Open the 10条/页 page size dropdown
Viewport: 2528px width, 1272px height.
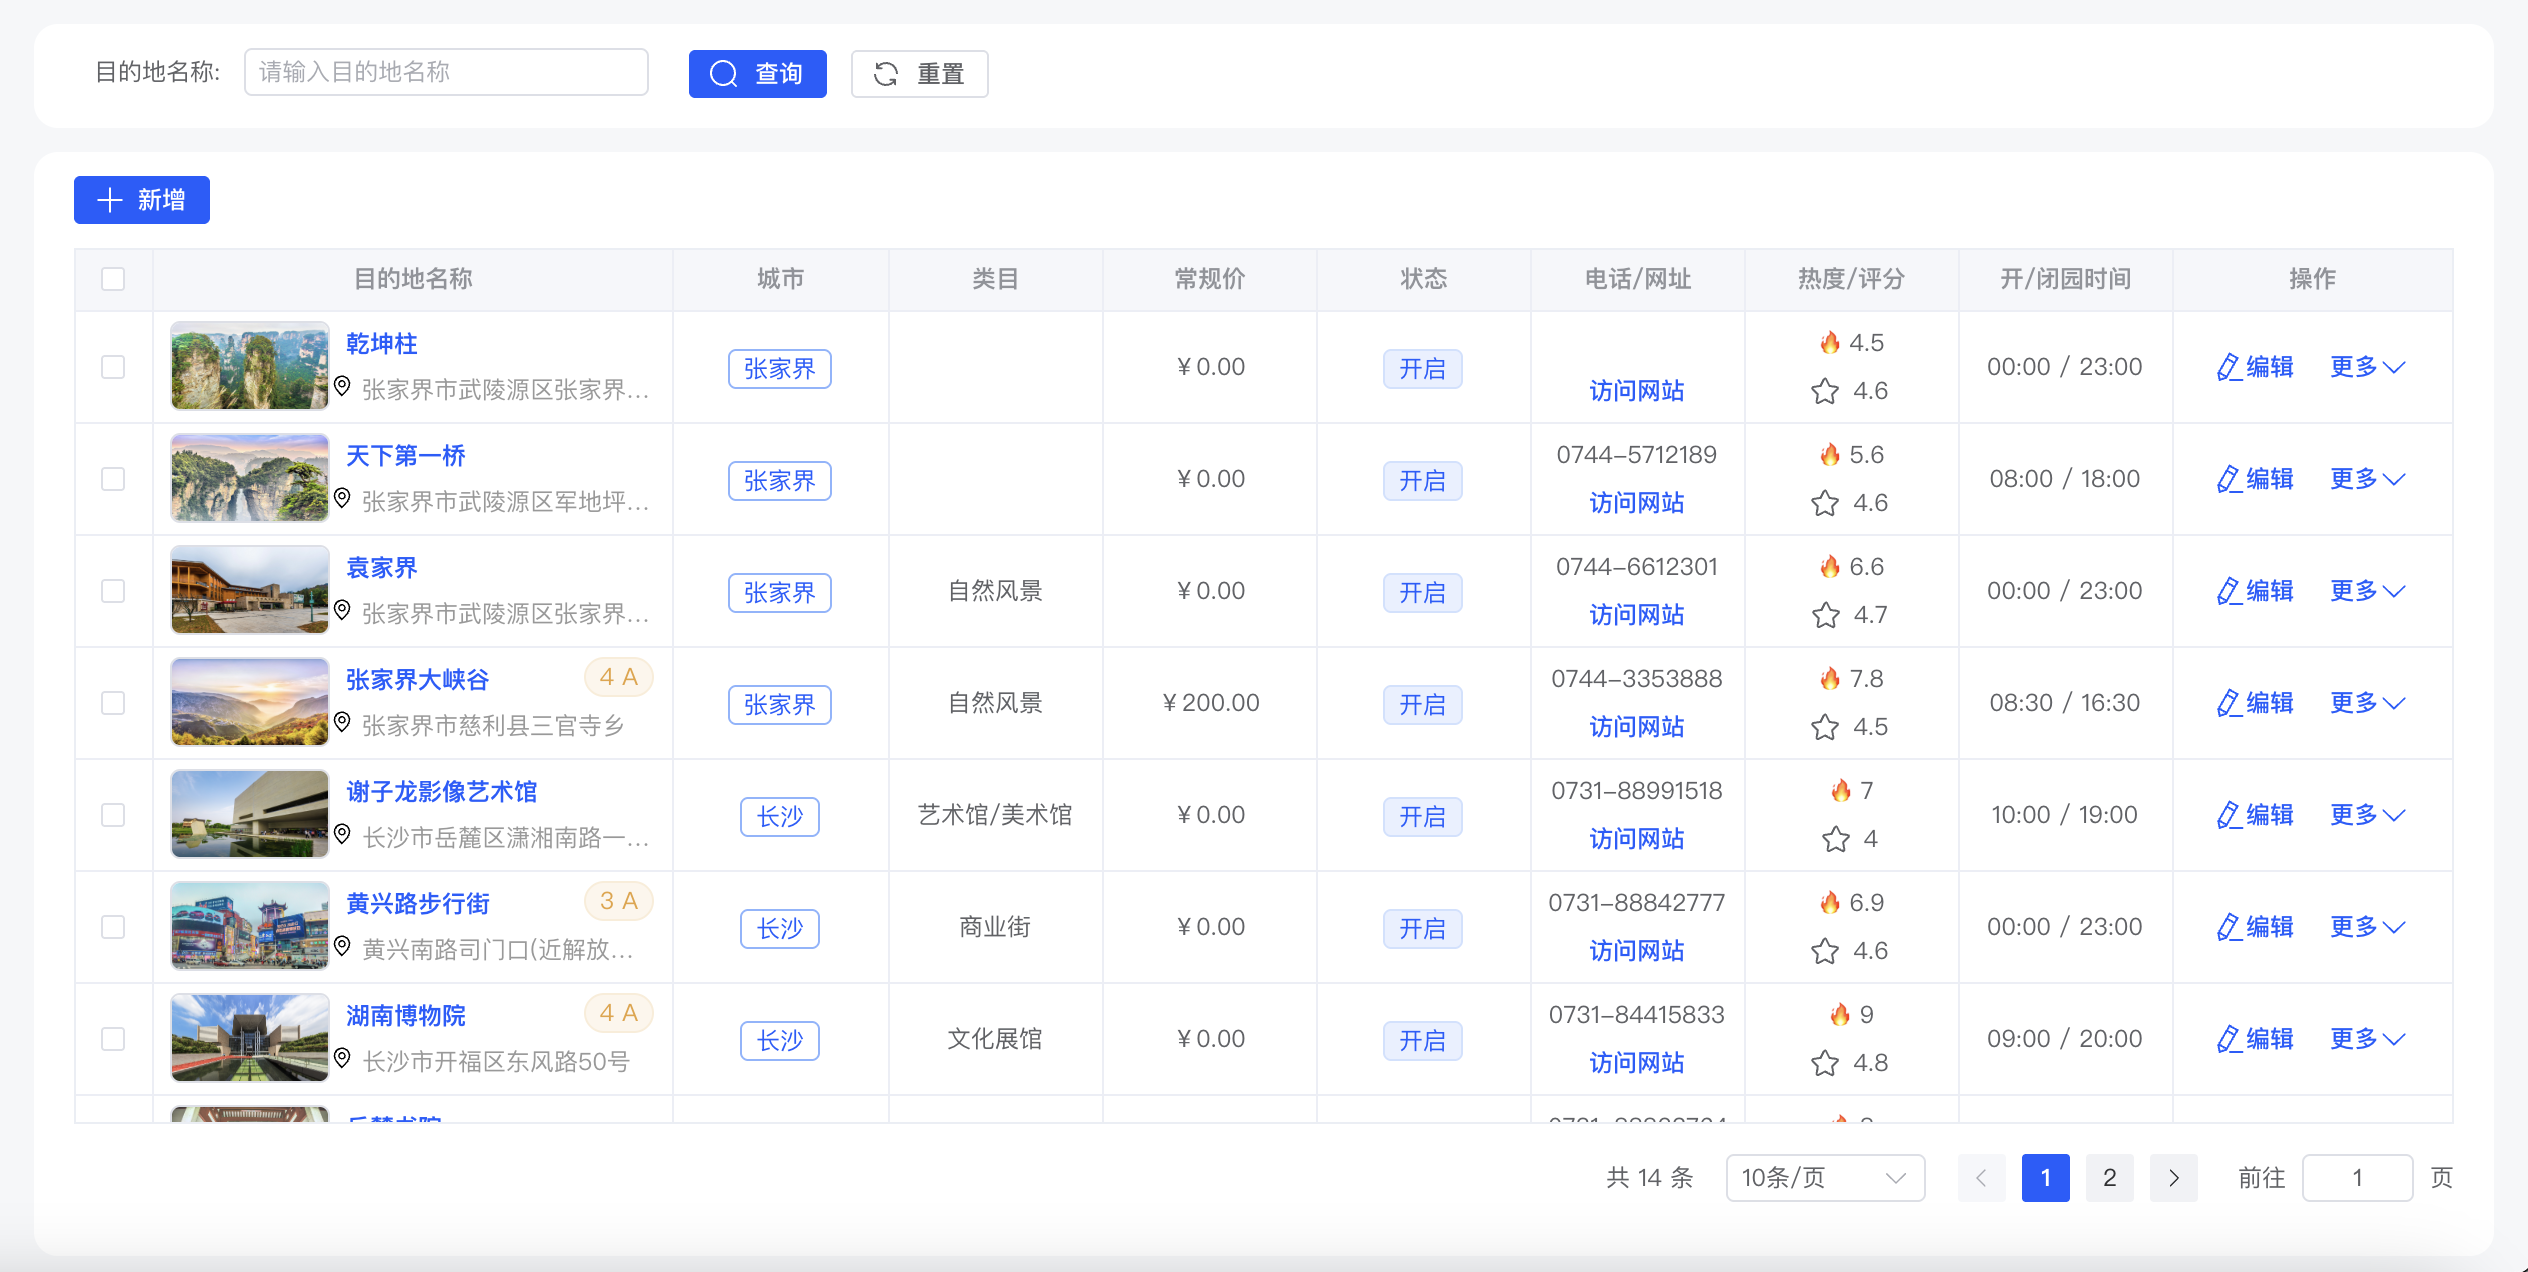[x=1824, y=1178]
